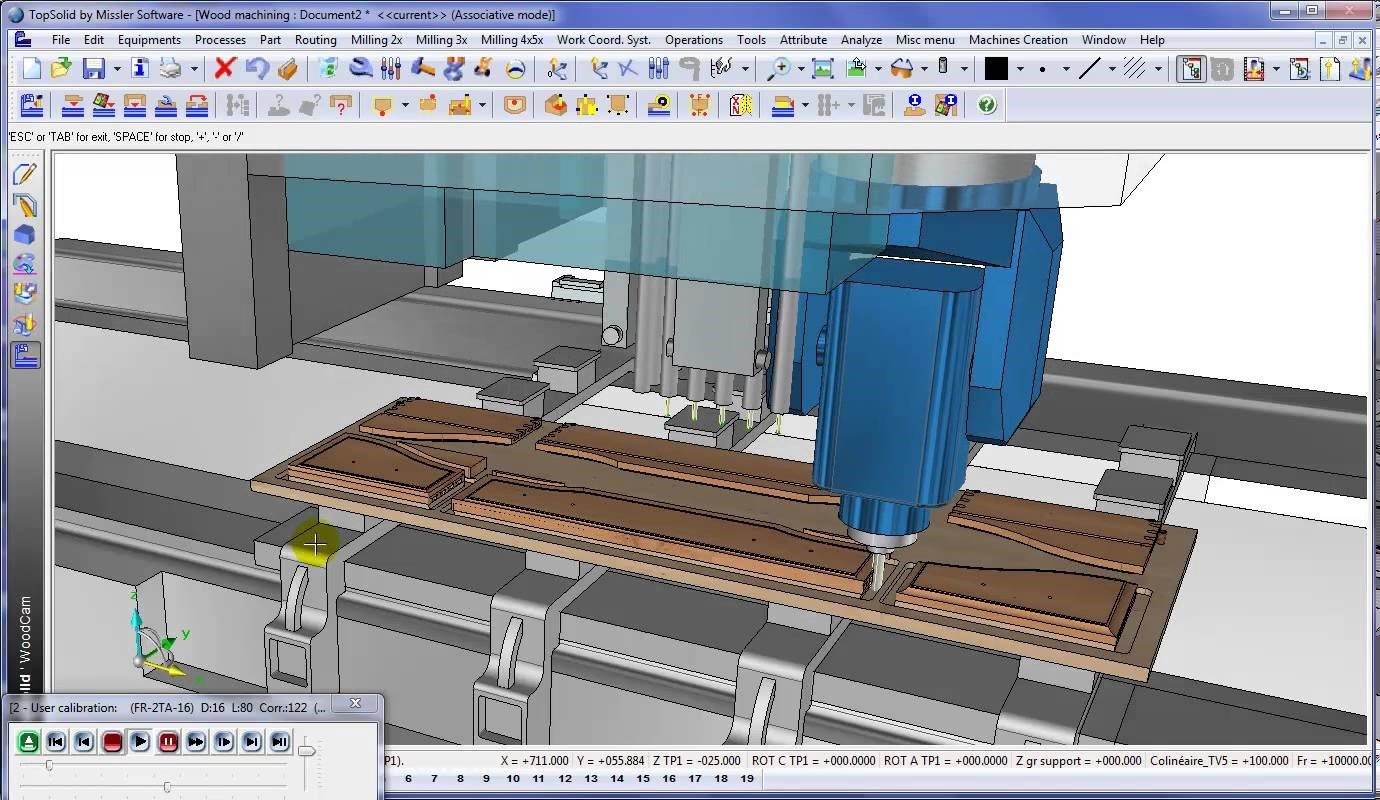
Task: Click the lower horizontal slider in the simulation panel
Action: pos(153,787)
